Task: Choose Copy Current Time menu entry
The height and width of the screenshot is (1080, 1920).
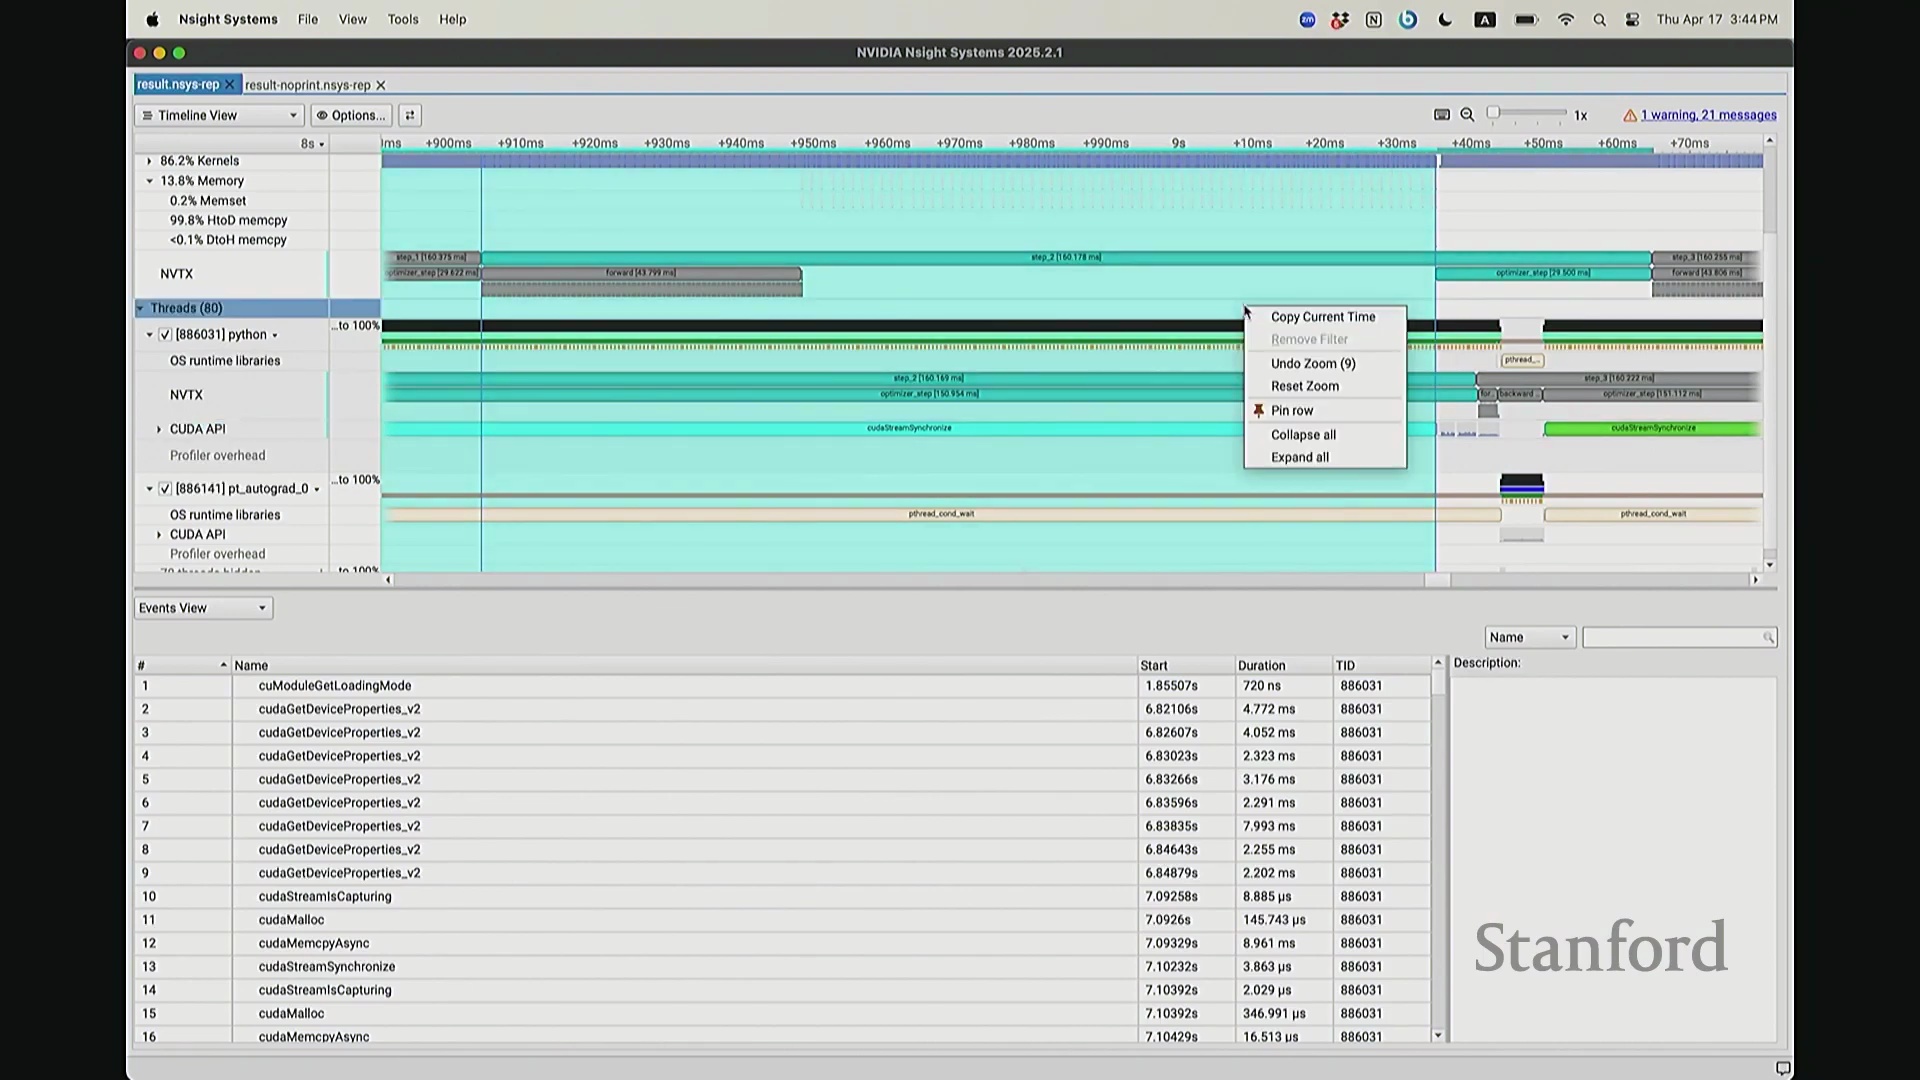Action: point(1322,317)
